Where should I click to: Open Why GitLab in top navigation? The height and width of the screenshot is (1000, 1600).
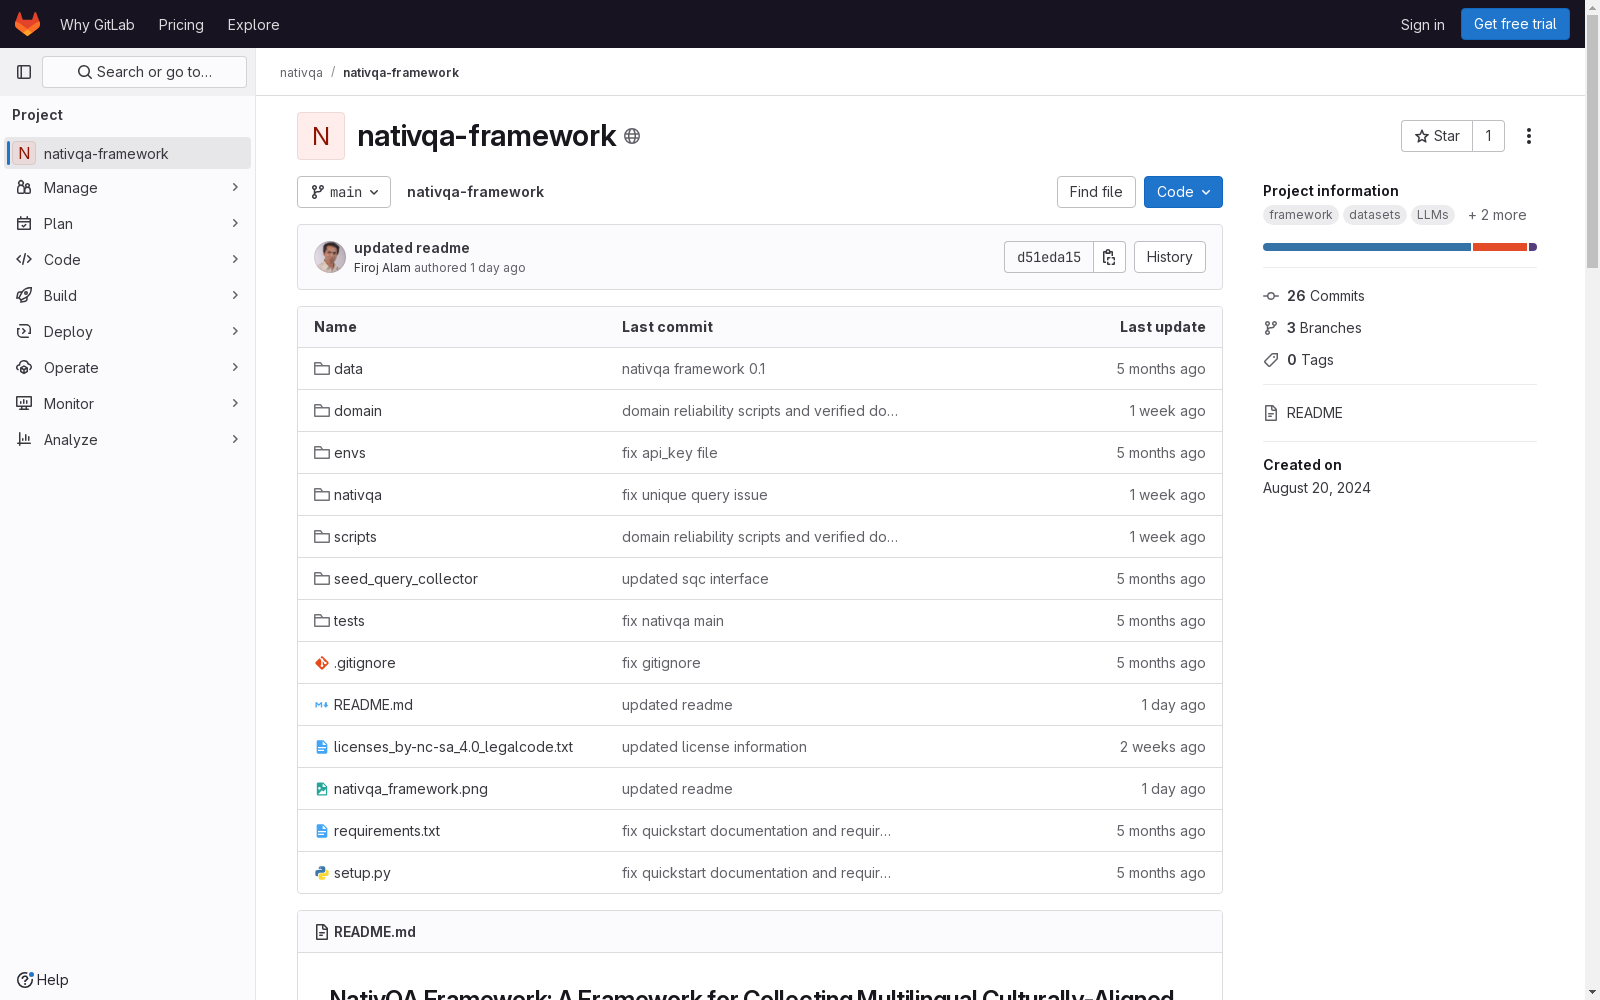(97, 24)
